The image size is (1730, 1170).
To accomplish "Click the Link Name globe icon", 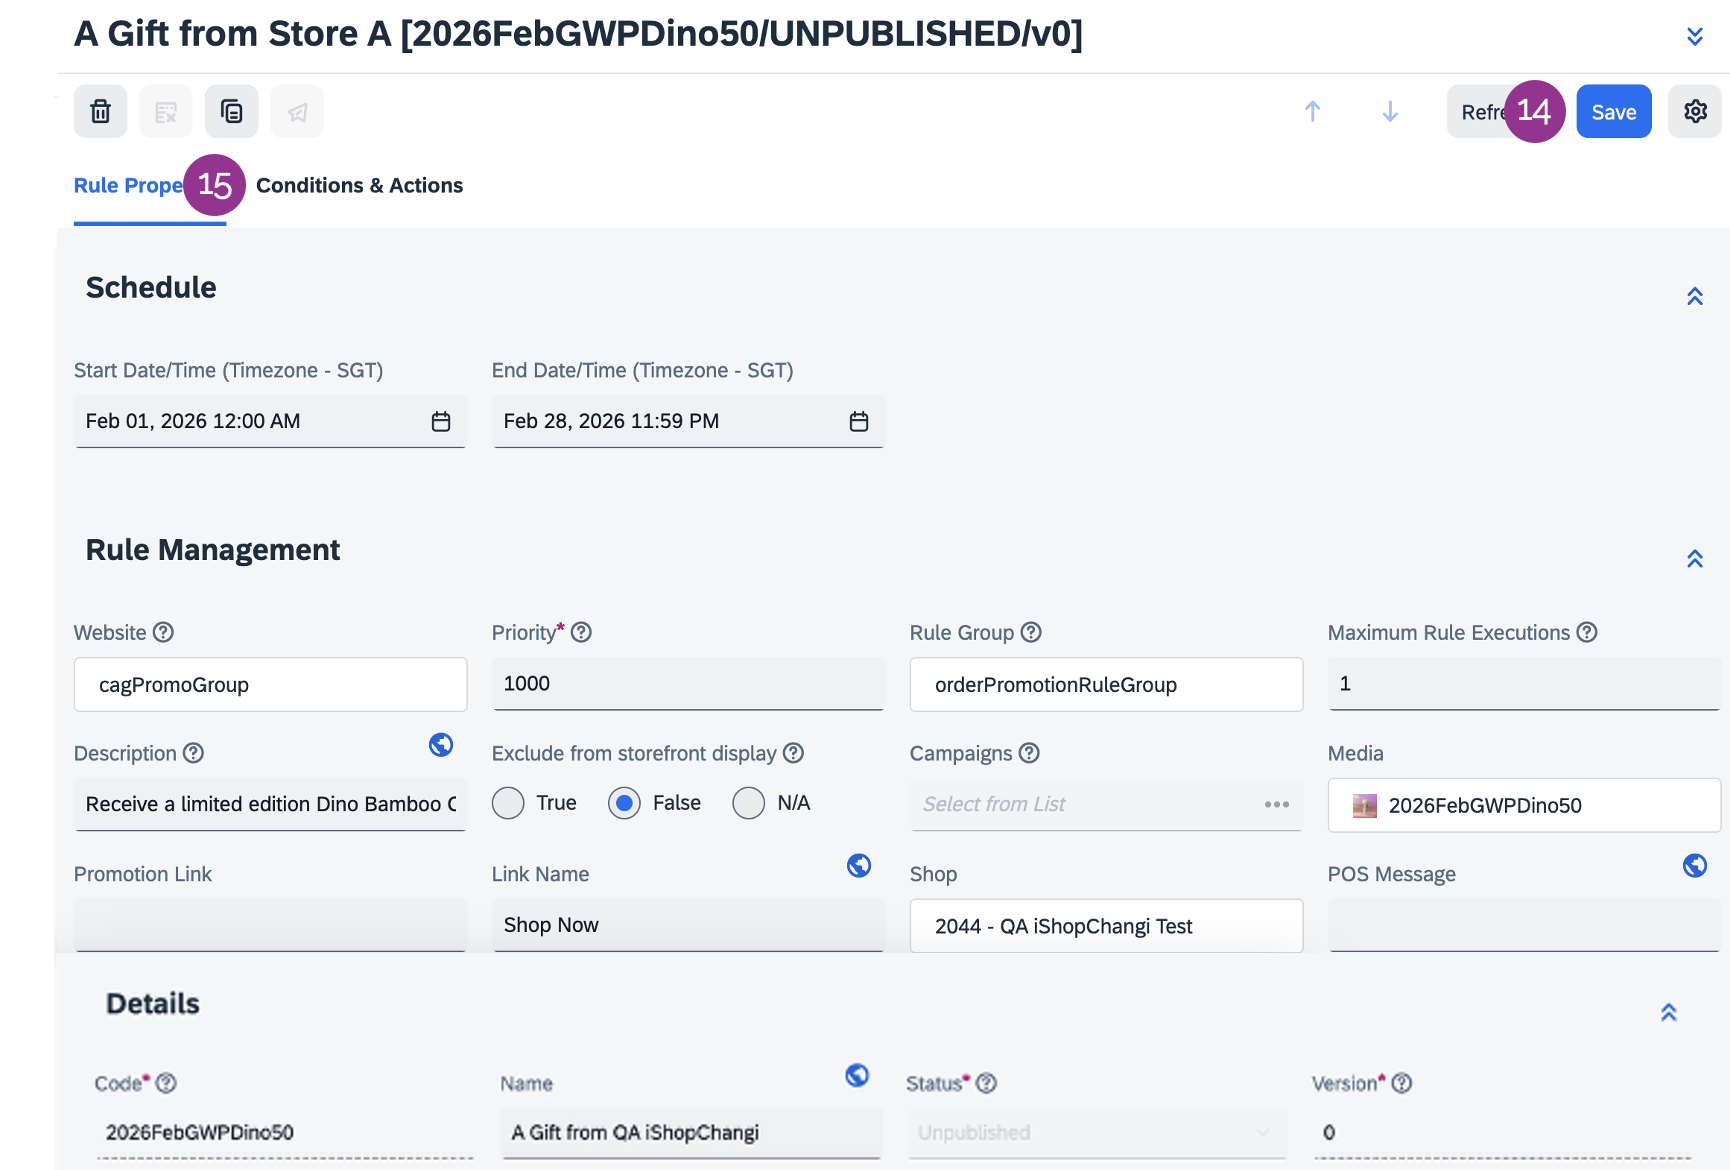I will 858,866.
